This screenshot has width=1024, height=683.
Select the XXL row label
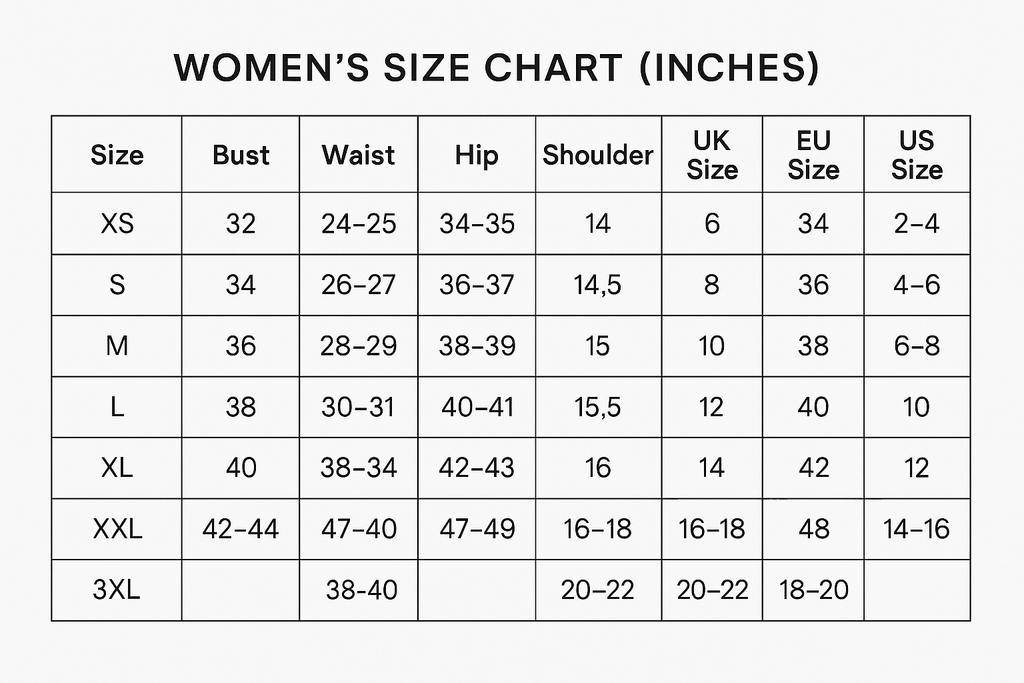117,529
